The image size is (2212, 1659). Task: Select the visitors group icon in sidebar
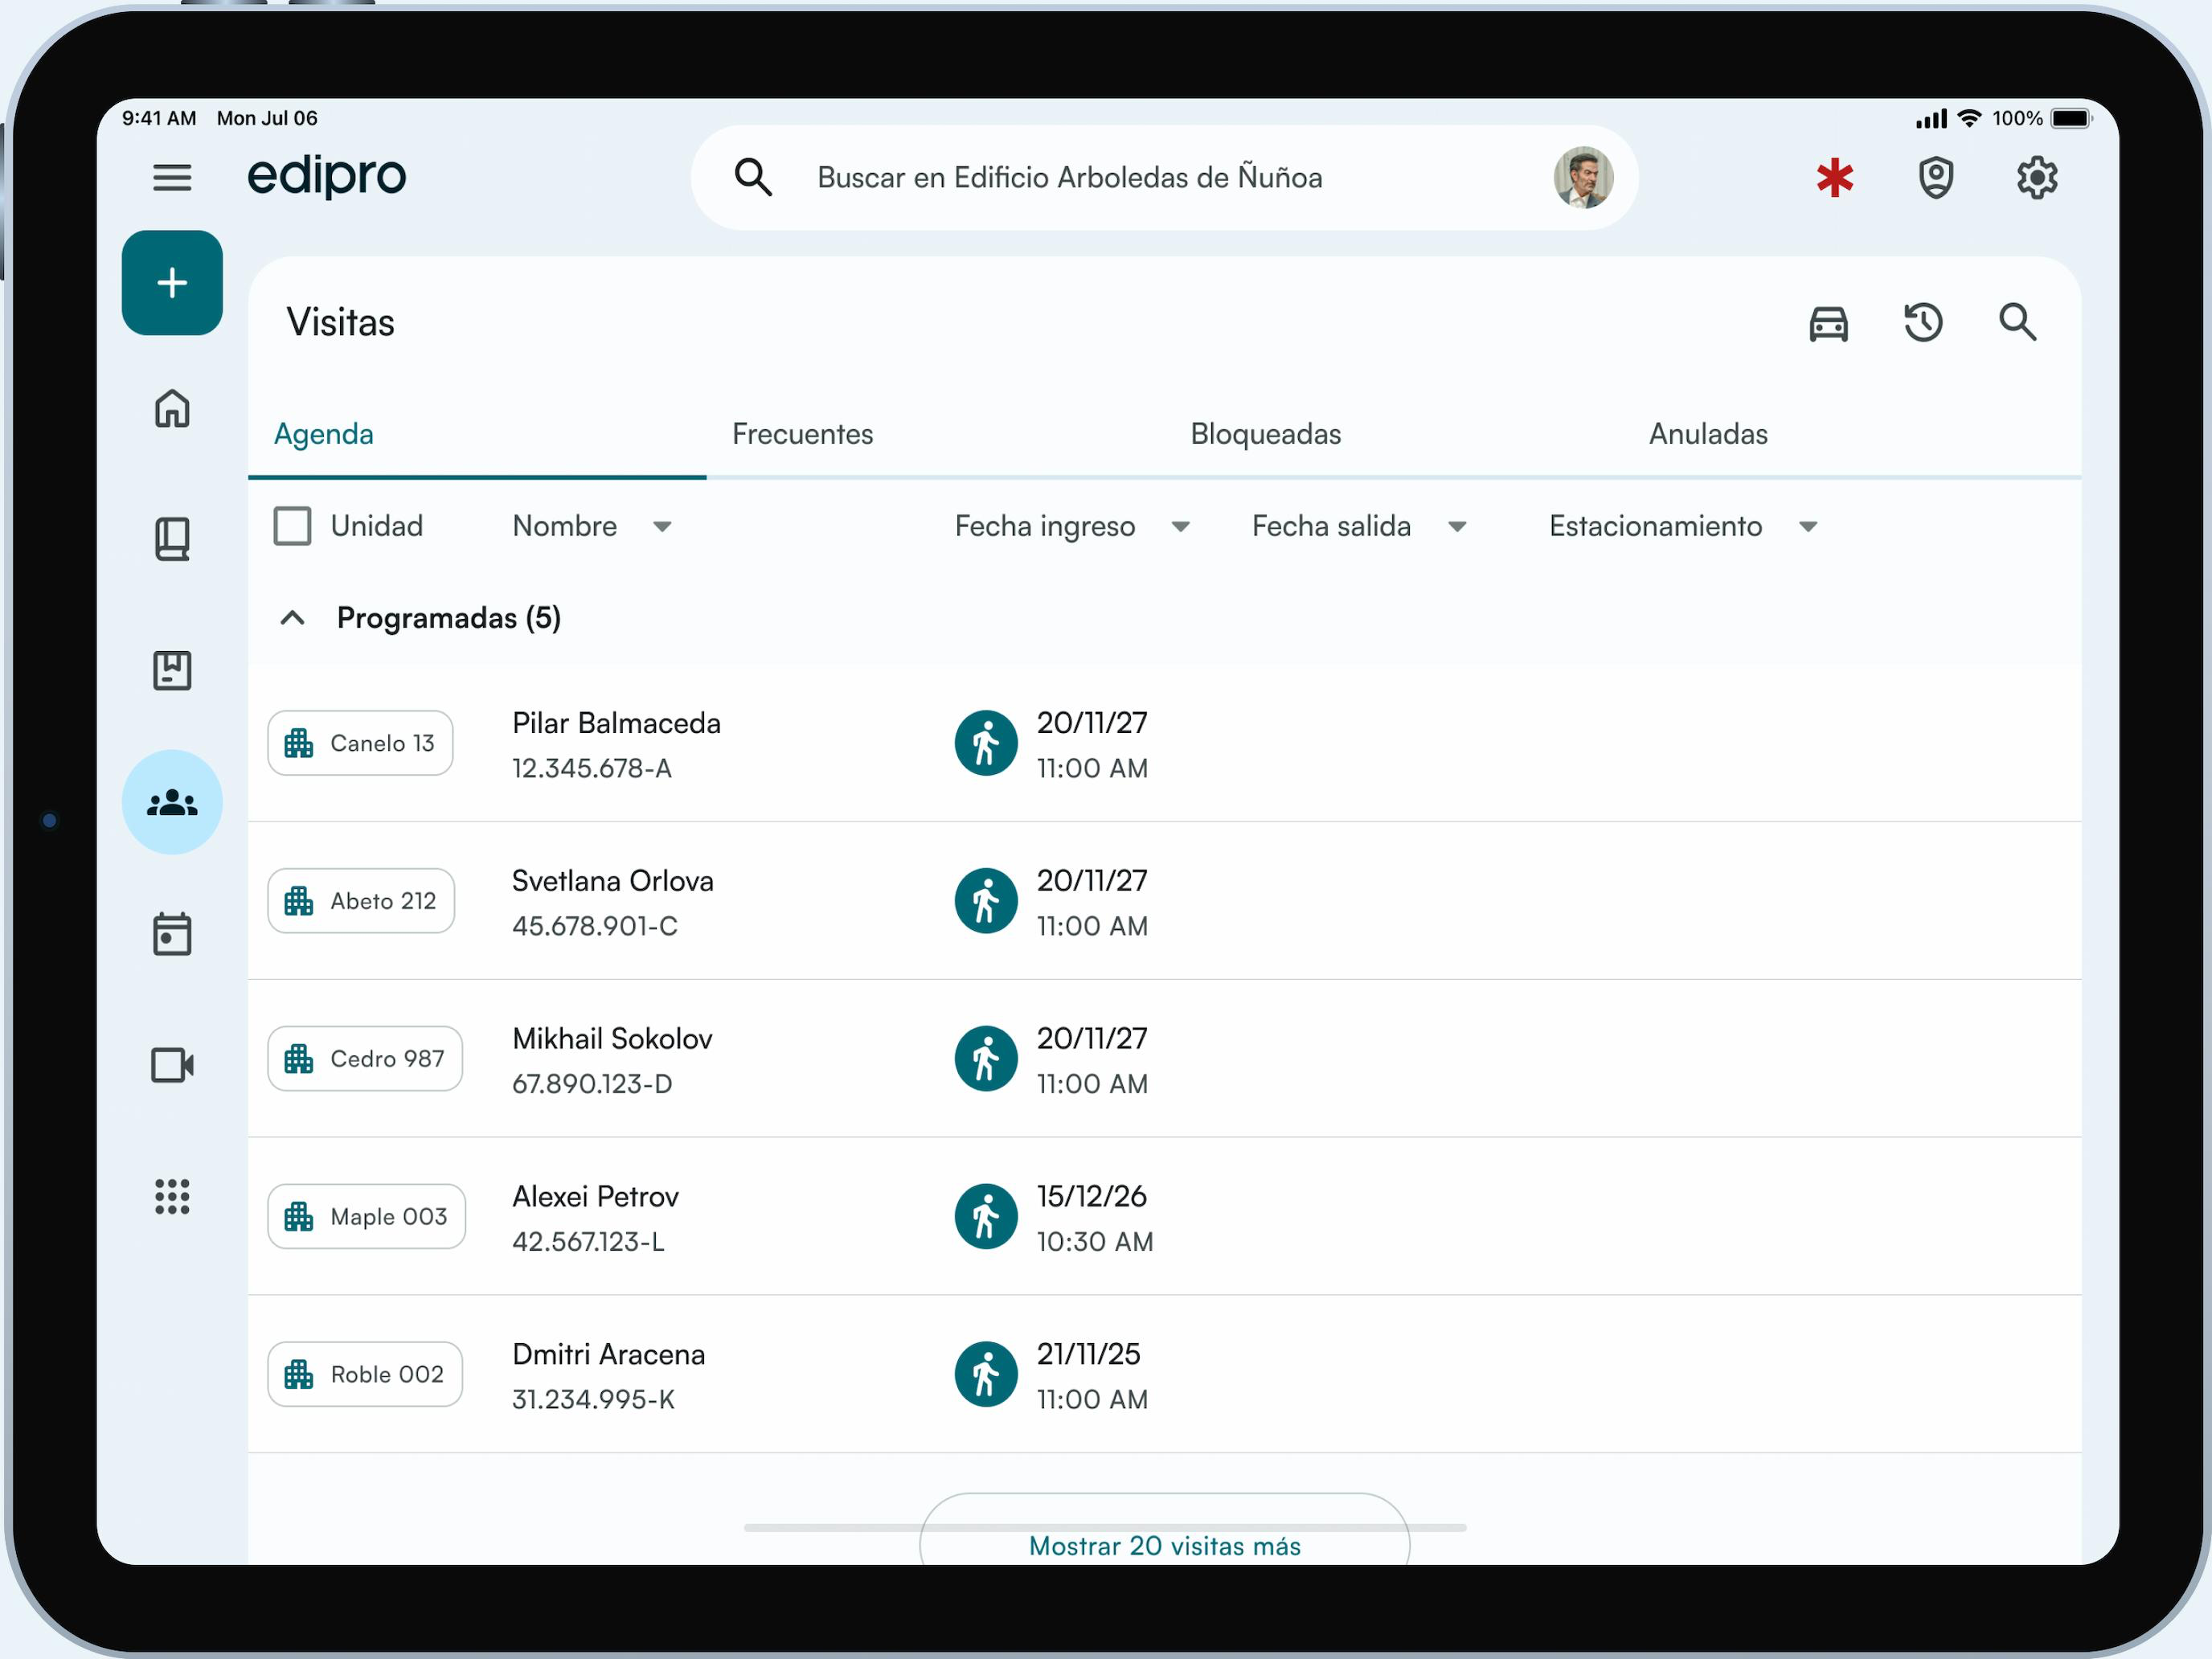click(x=172, y=802)
